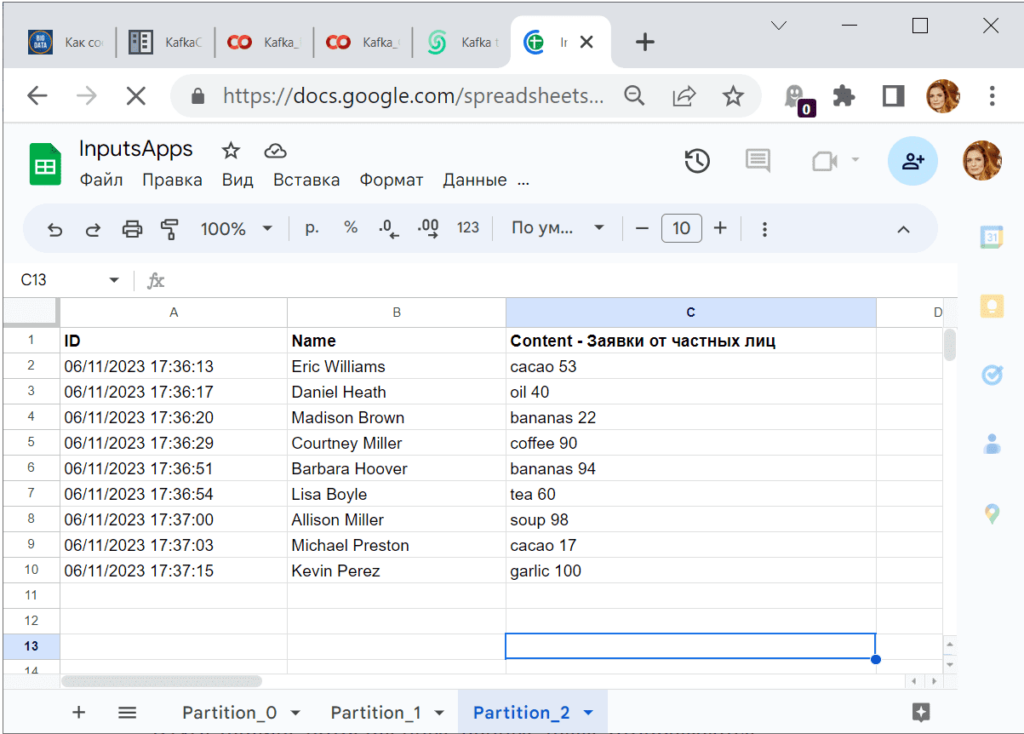
Task: Star the InputsApps spreadsheet
Action: (x=231, y=149)
